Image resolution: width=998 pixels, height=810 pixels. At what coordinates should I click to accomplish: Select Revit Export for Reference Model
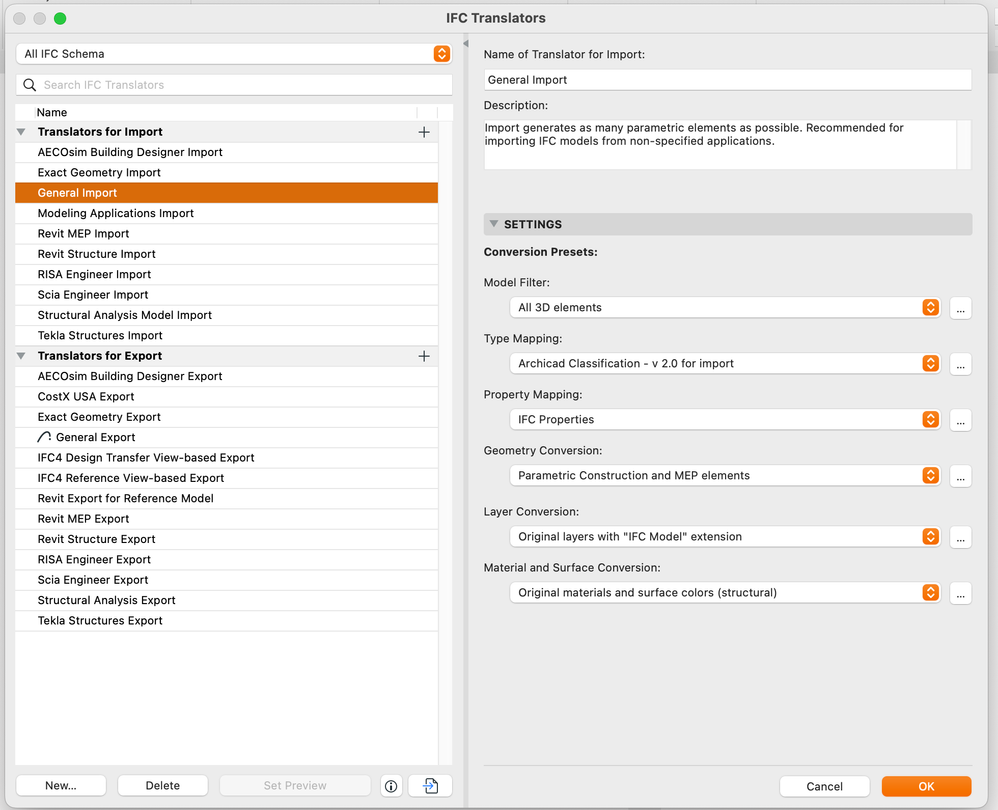pyautogui.click(x=227, y=498)
